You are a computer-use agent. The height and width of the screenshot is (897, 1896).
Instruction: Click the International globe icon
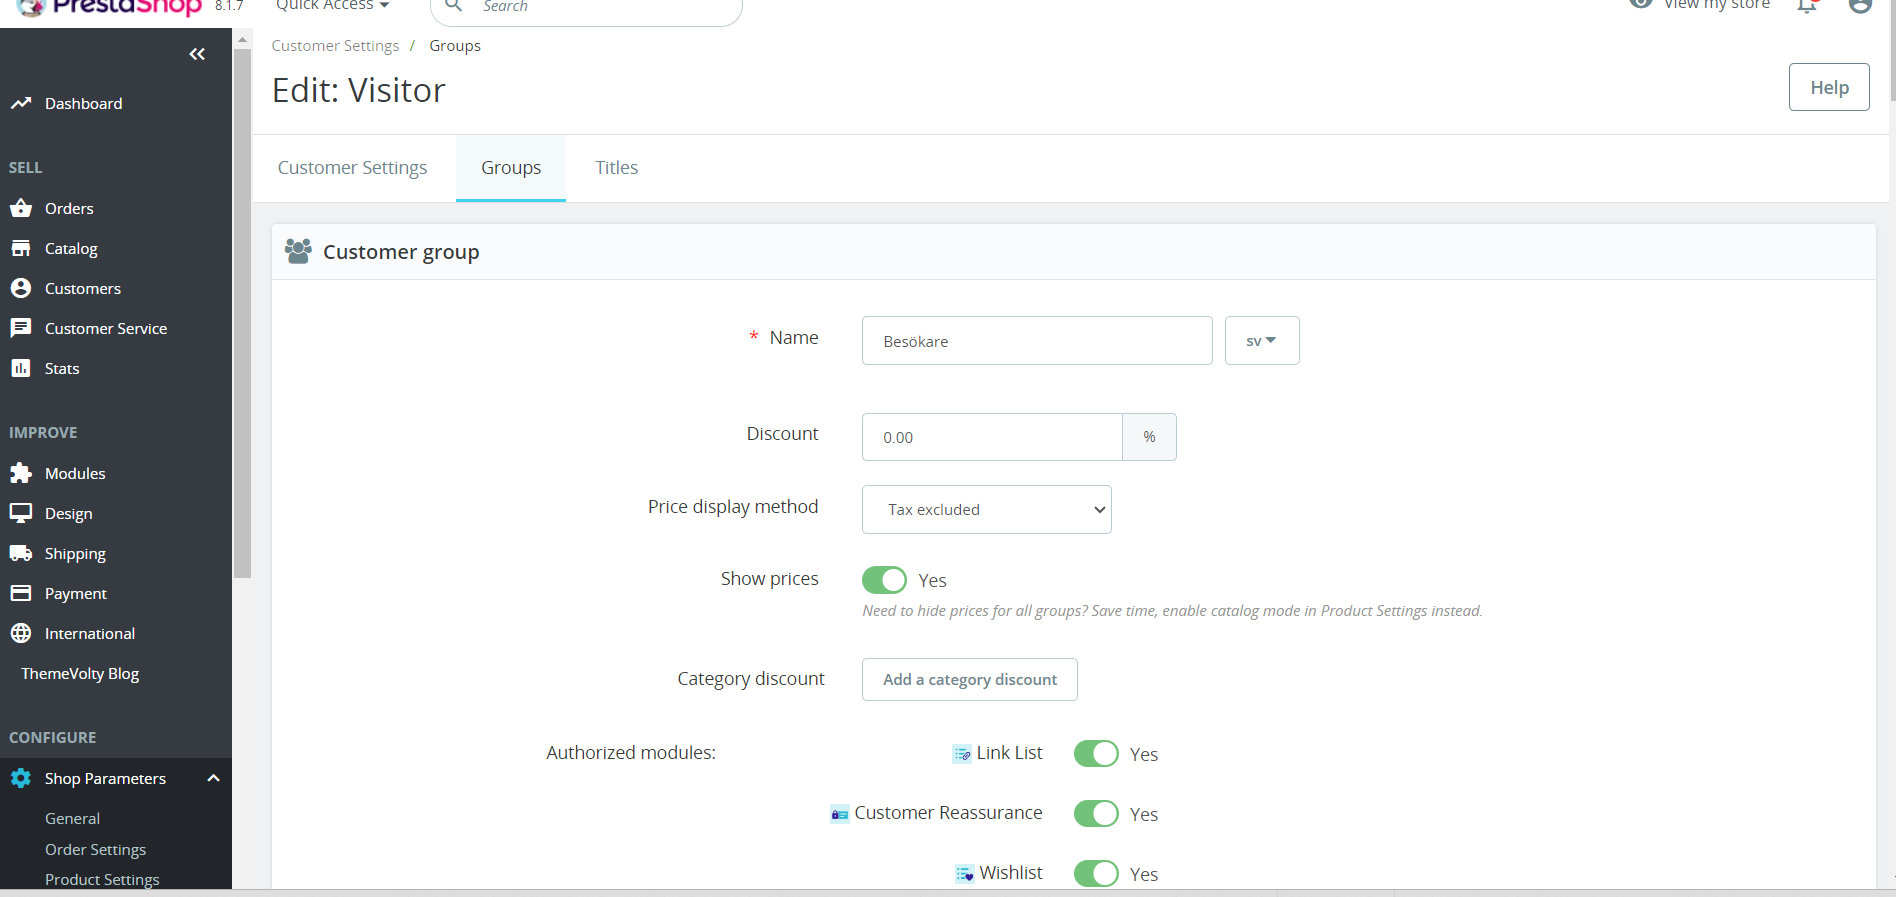21,633
